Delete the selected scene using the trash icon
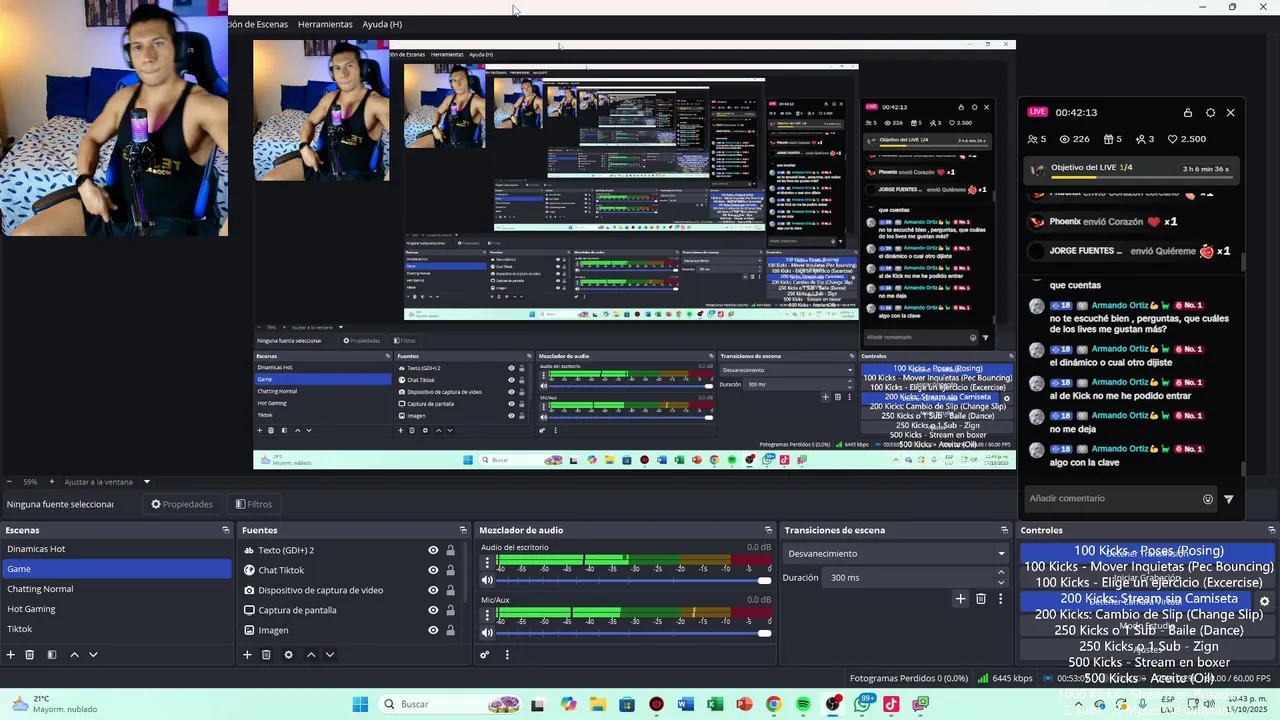This screenshot has width=1280, height=720. [x=30, y=655]
